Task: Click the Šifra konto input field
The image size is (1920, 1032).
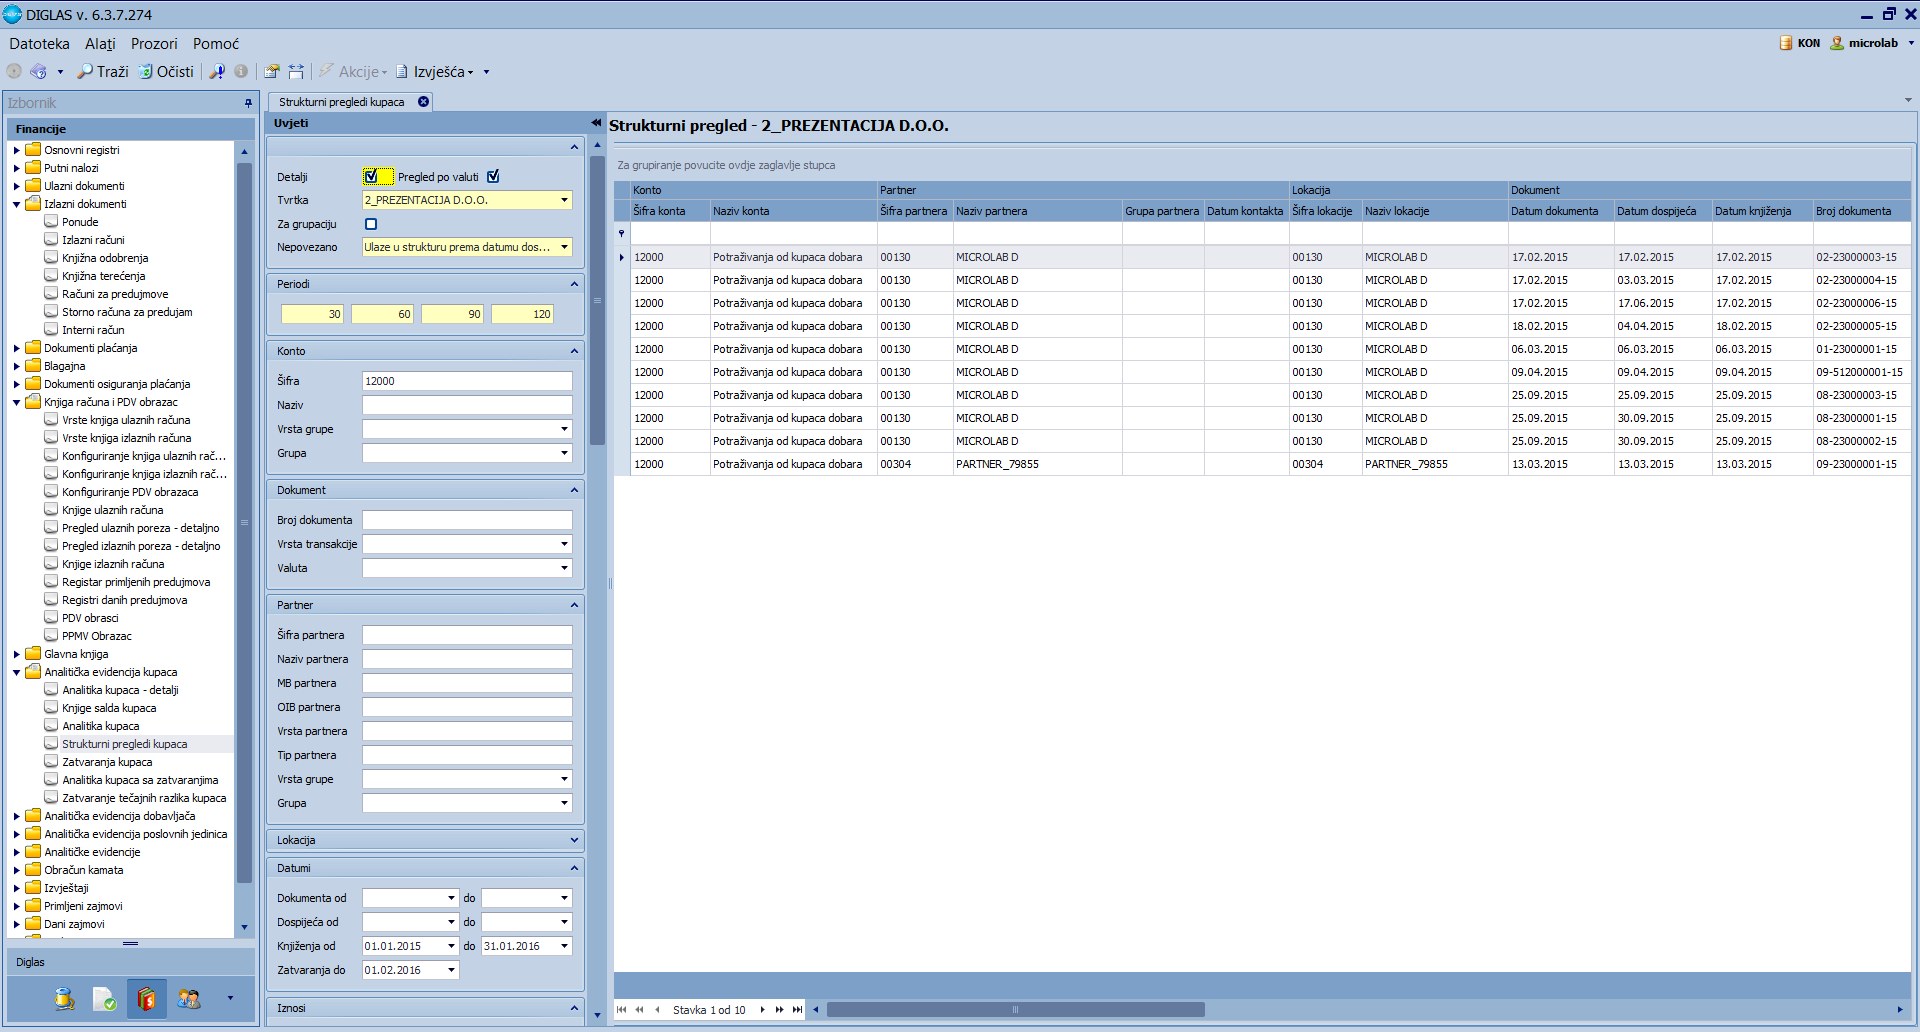Action: 467,381
